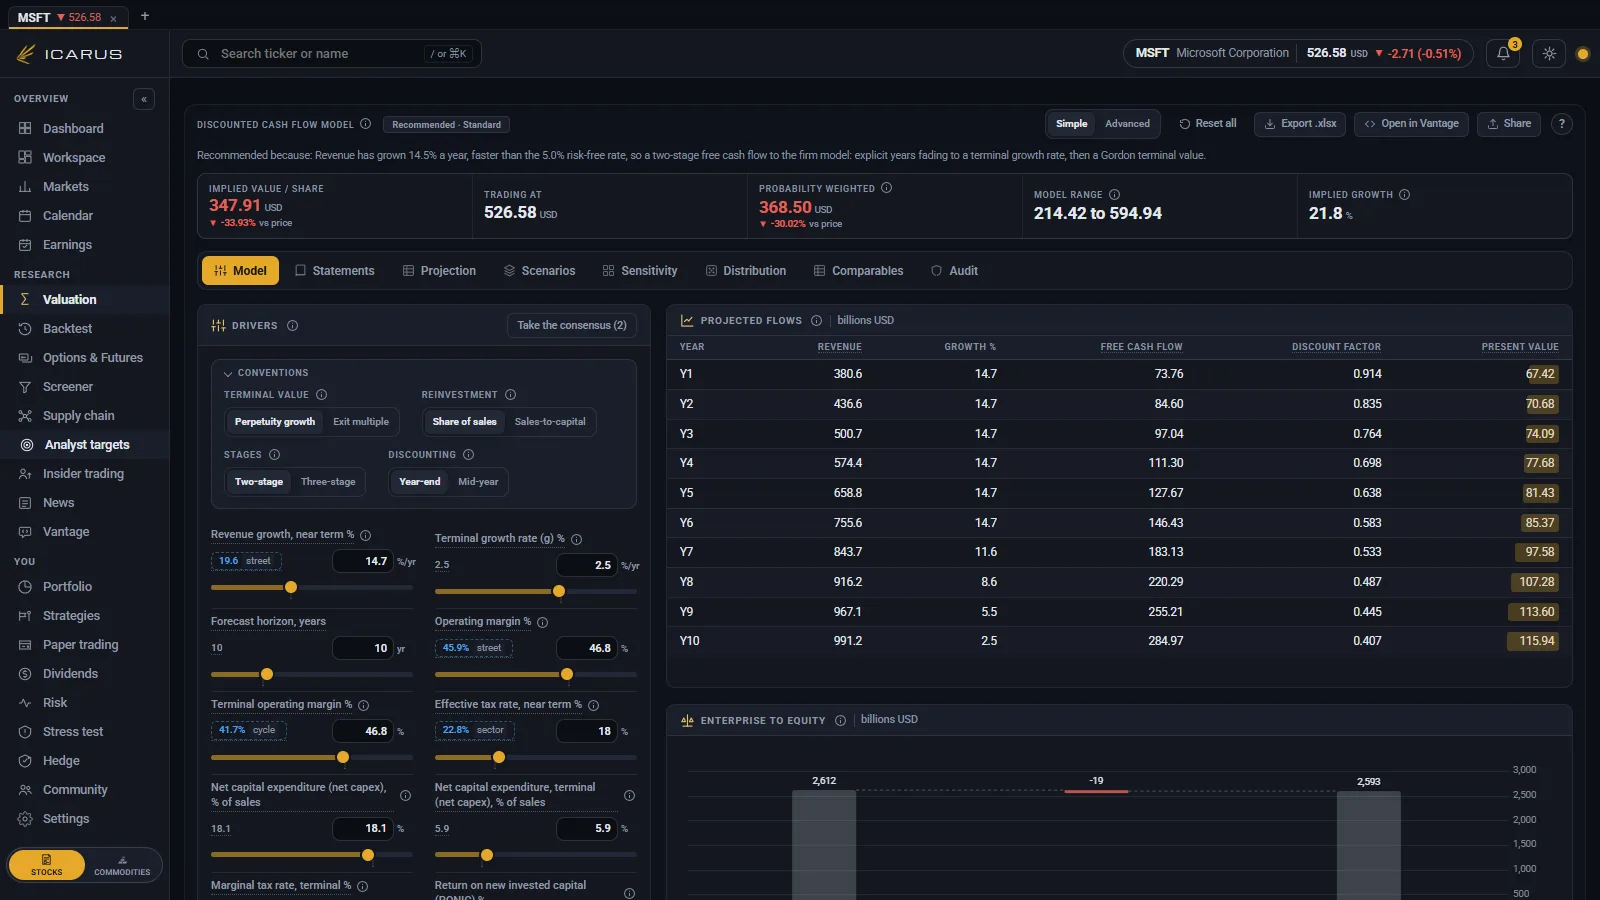Show info icon beside Reinvestment
Viewport: 1600px width, 900px height.
tap(510, 395)
